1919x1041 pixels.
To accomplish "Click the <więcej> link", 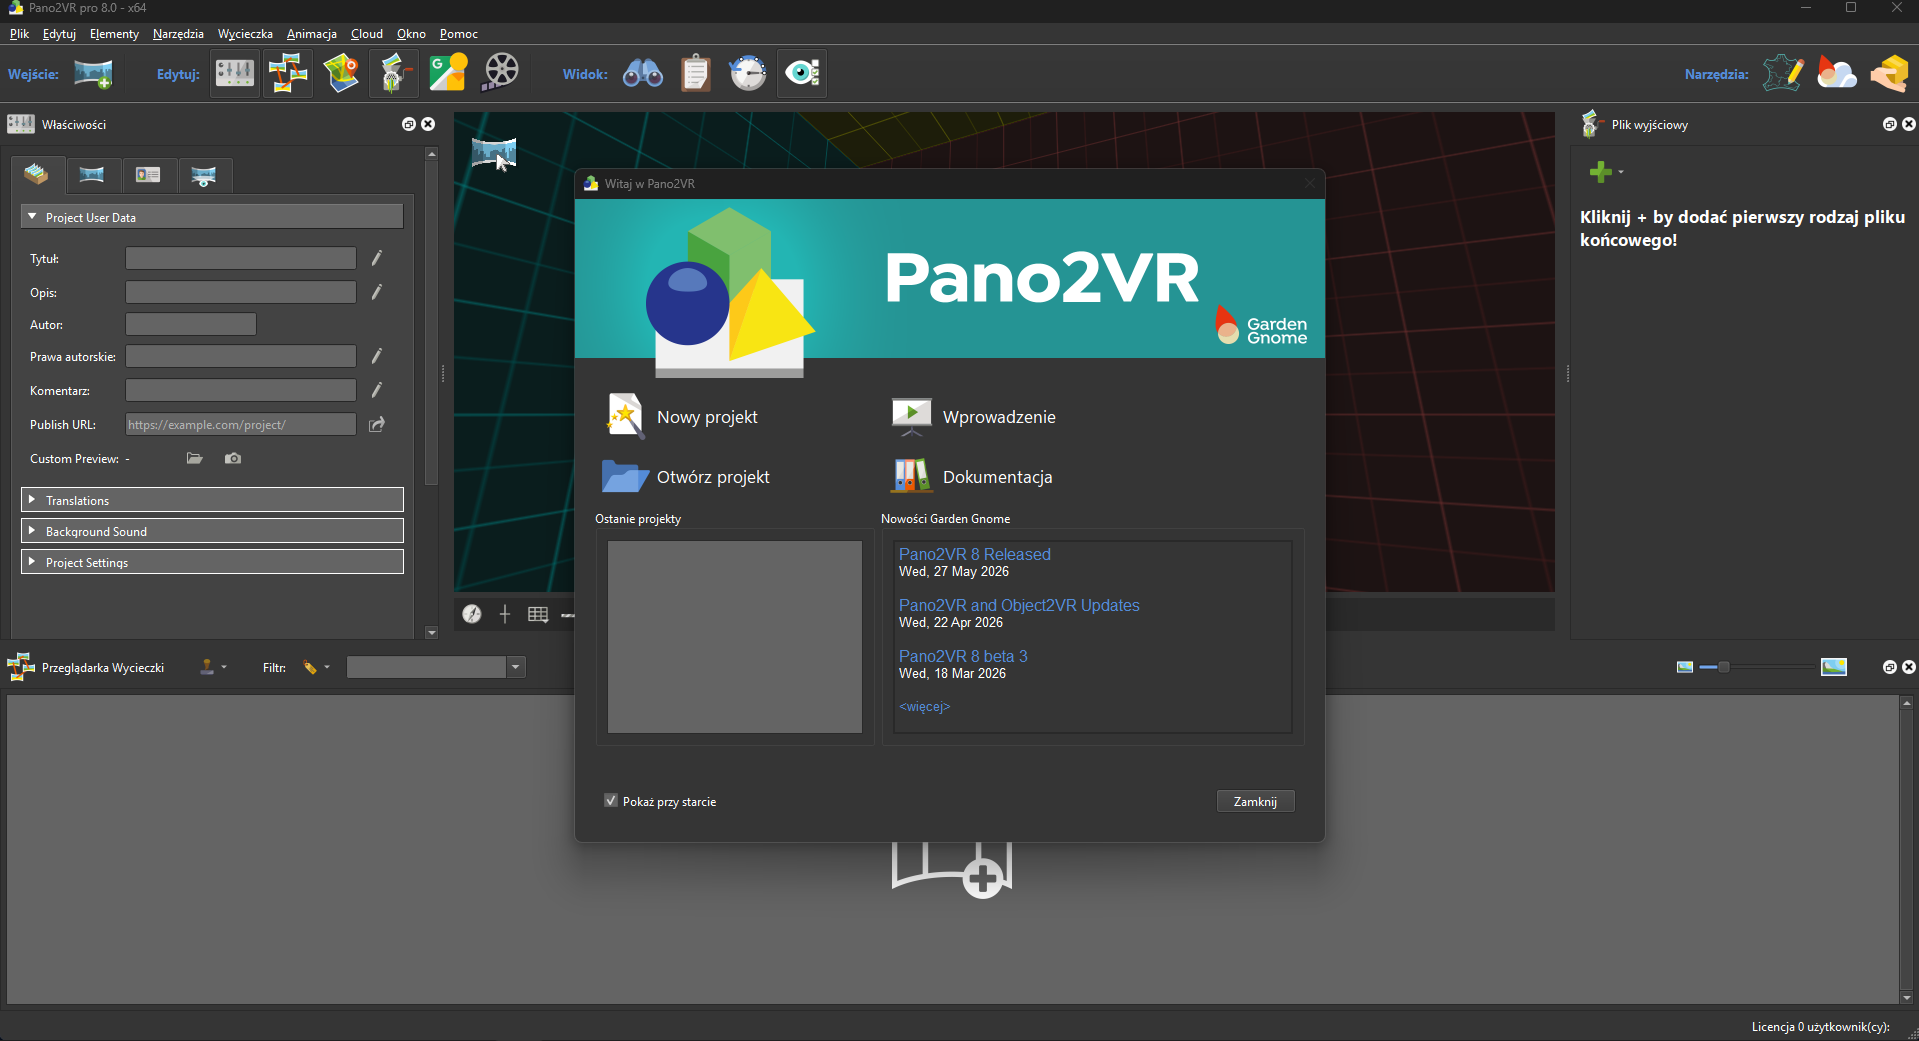I will click(925, 706).
